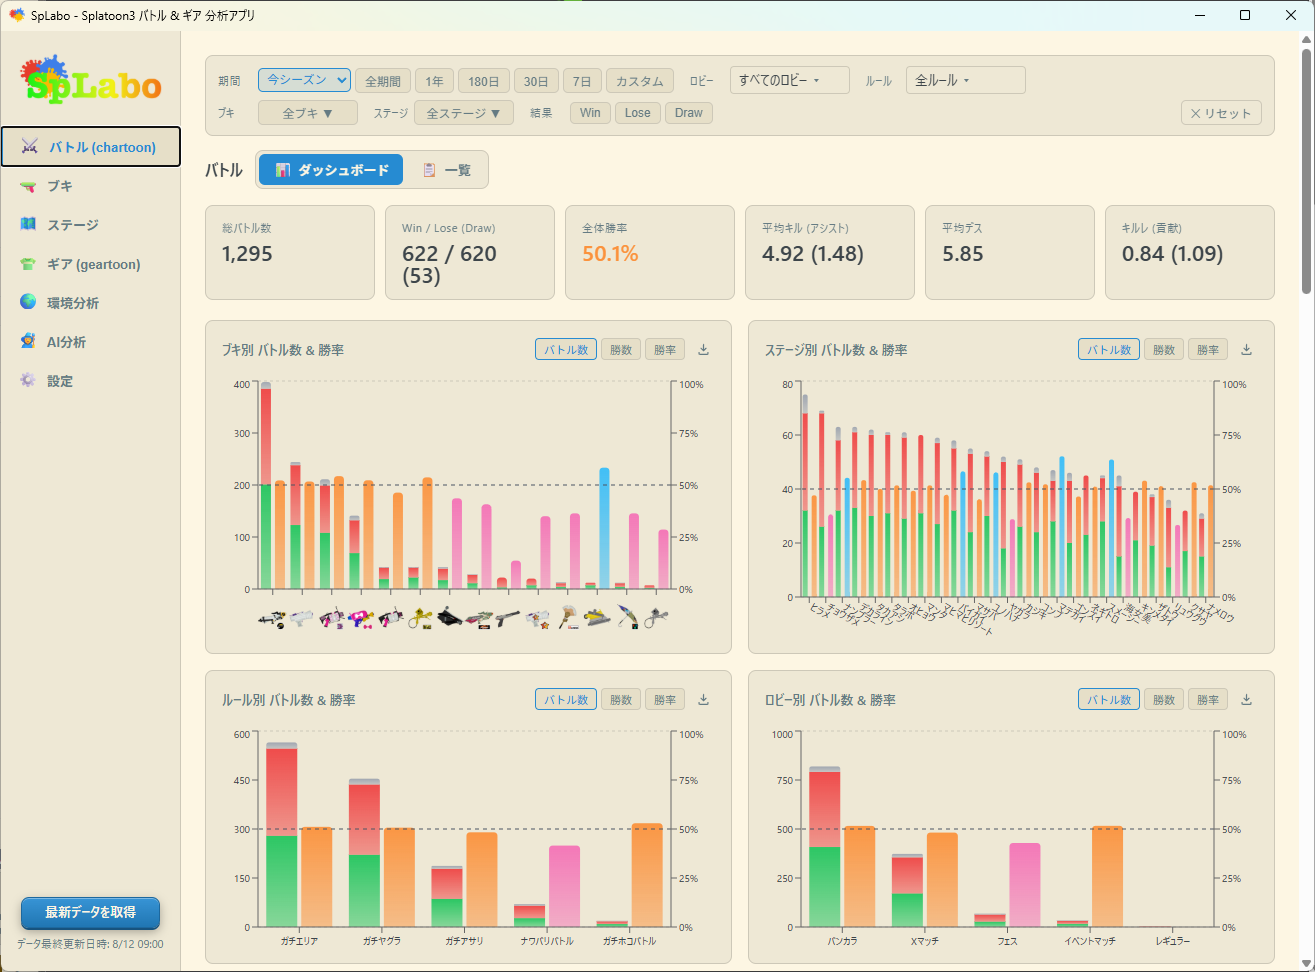Filter period to 180日
The image size is (1315, 972).
pyautogui.click(x=484, y=81)
